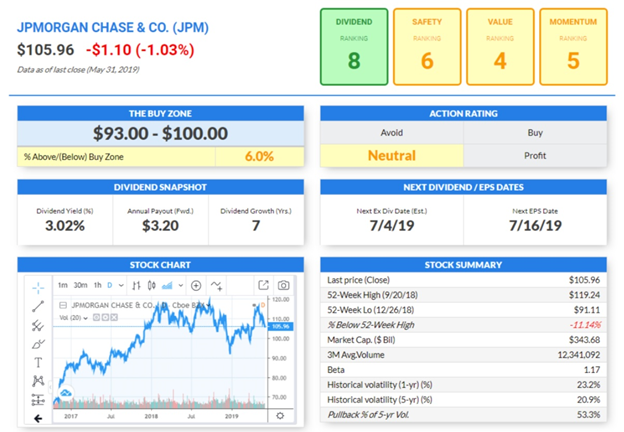
Task: Set chart interval to D
Action: (110, 285)
